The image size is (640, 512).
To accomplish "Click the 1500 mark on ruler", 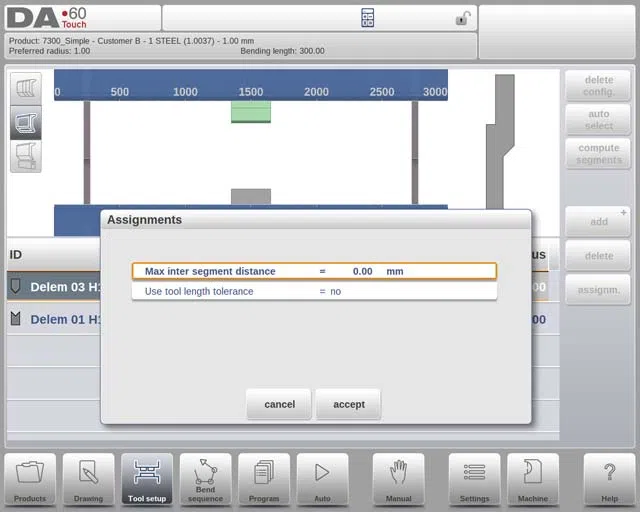I will point(251,91).
